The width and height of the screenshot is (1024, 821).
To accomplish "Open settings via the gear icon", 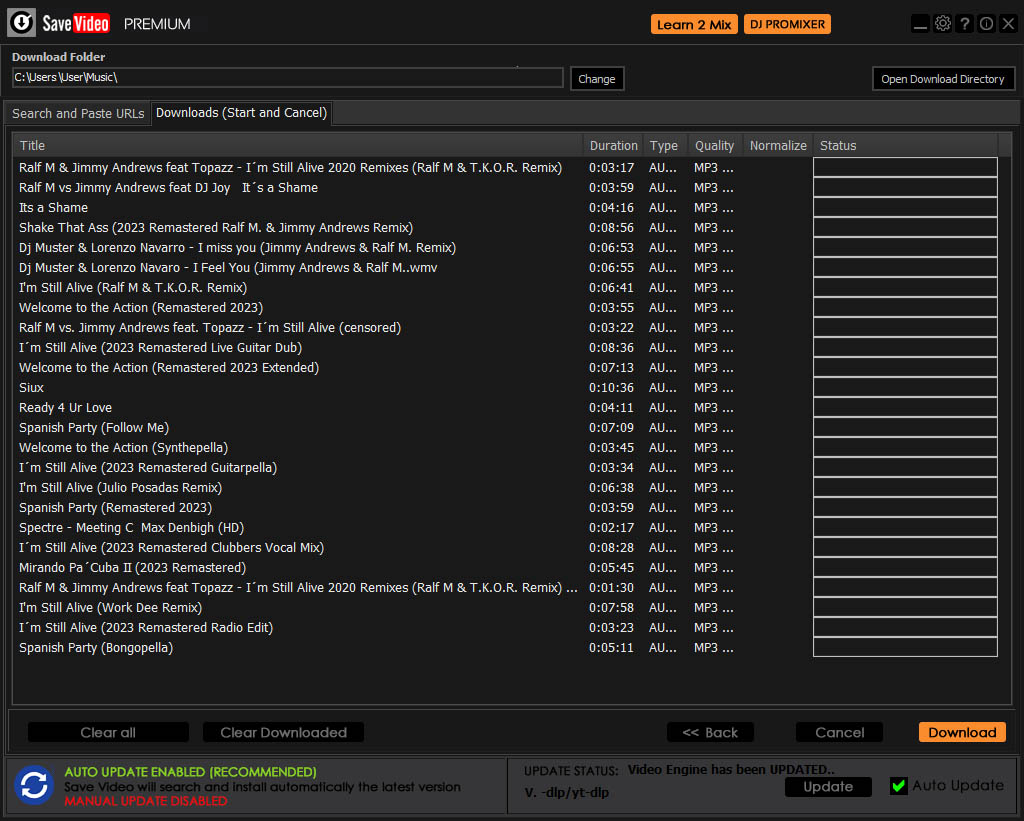I will point(943,24).
